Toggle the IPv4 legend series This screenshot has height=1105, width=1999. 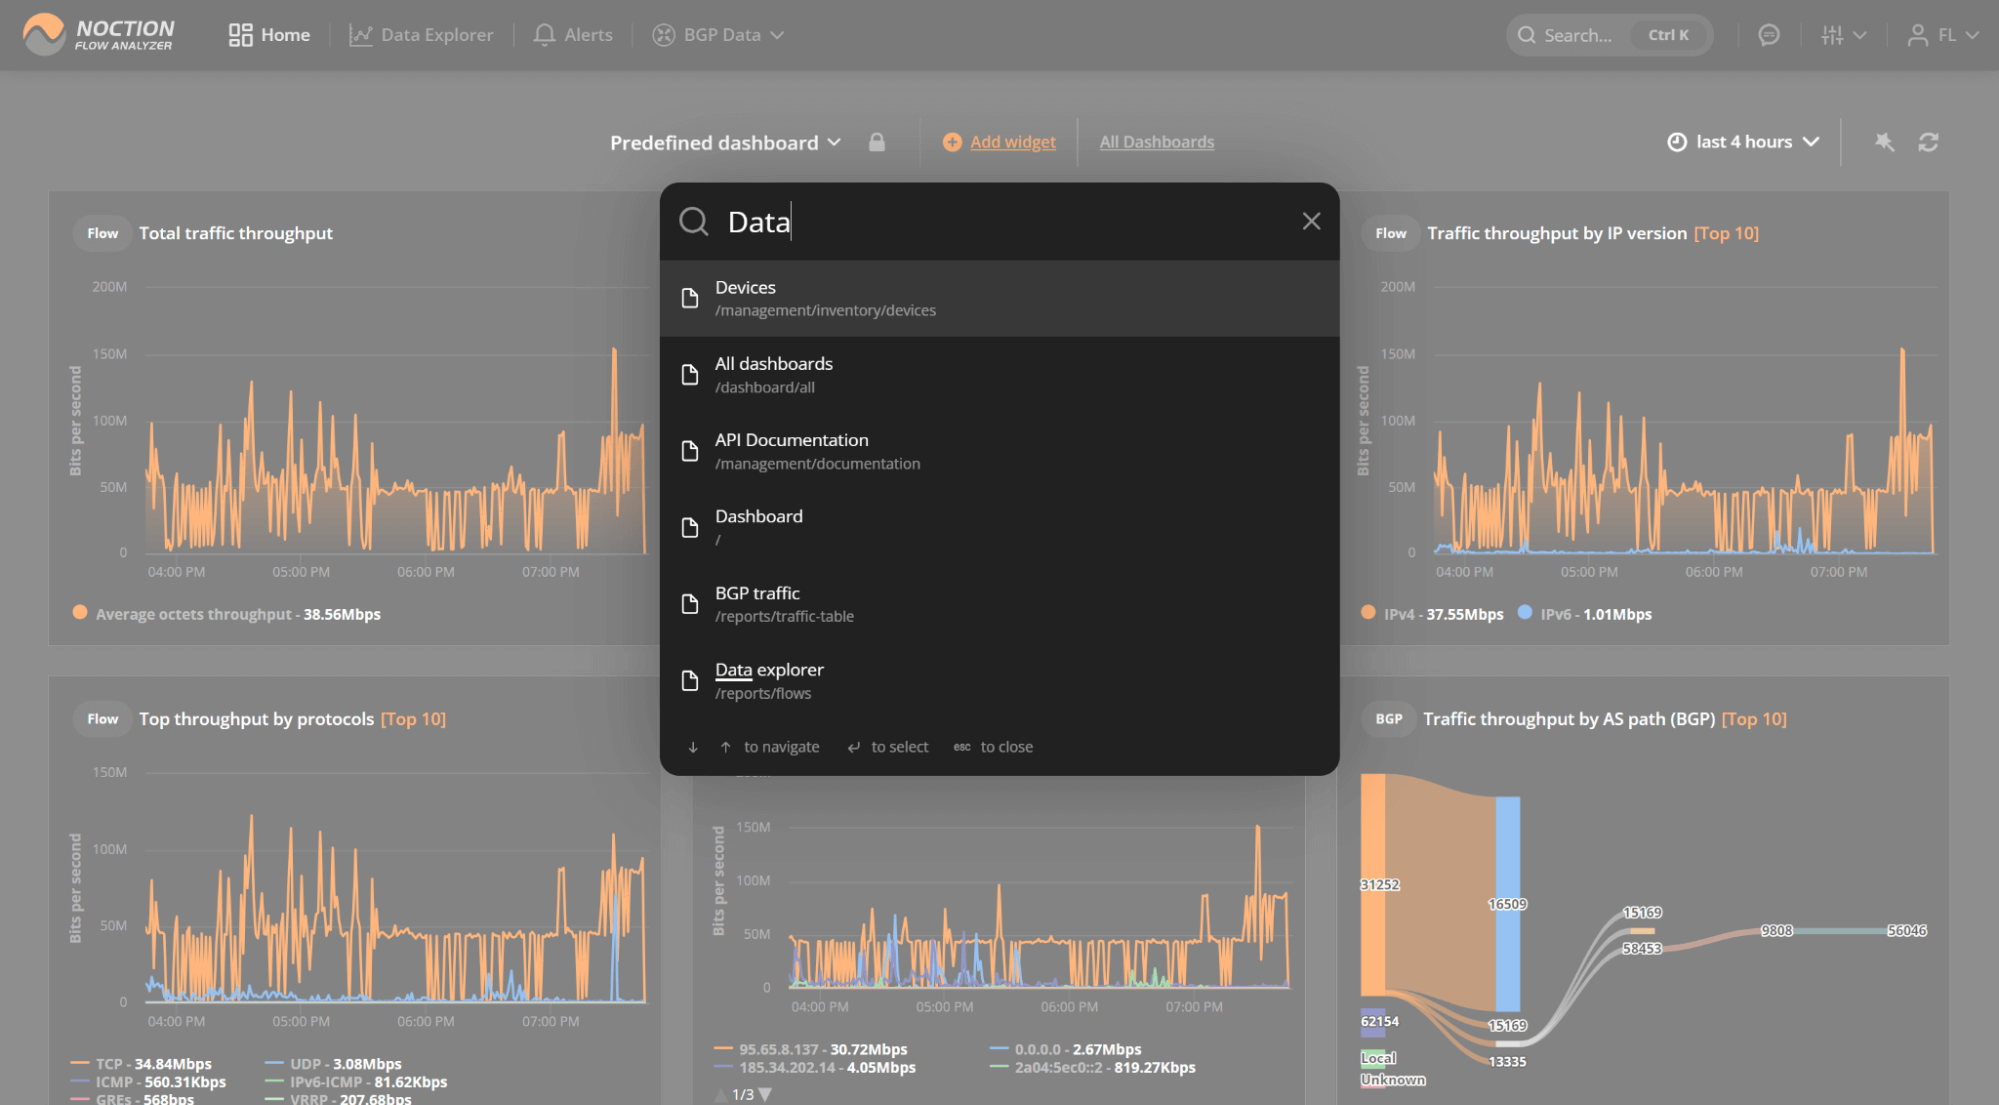1432,614
